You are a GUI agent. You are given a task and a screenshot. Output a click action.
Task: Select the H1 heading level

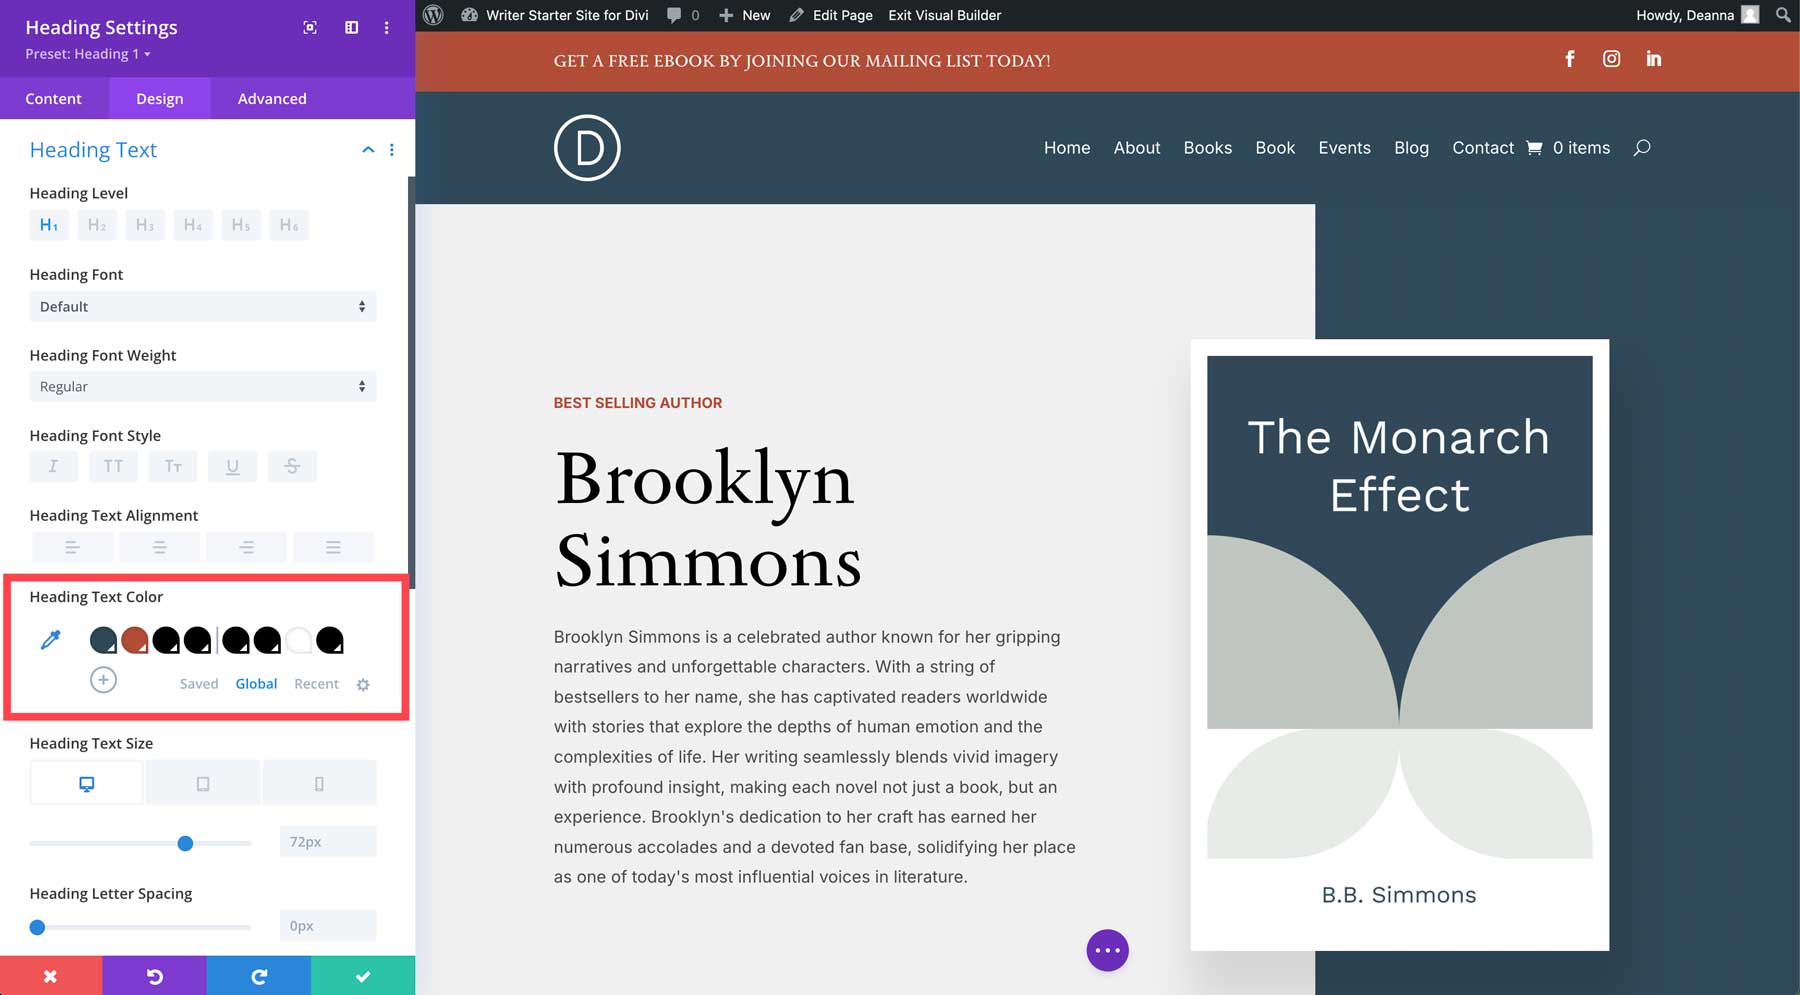48,224
